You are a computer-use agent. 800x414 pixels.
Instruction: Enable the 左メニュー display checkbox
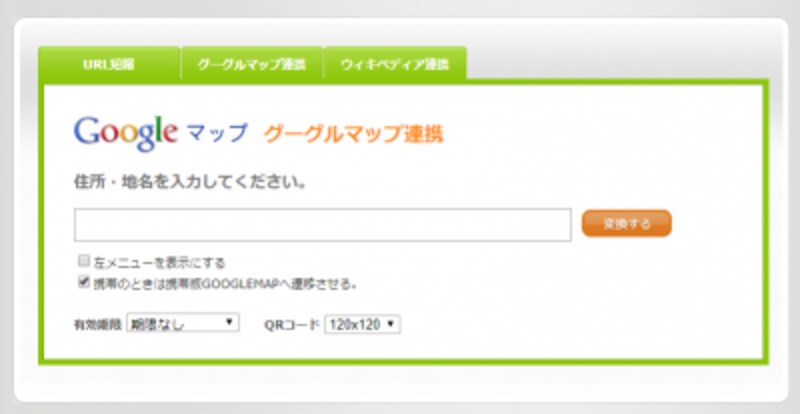tap(84, 261)
